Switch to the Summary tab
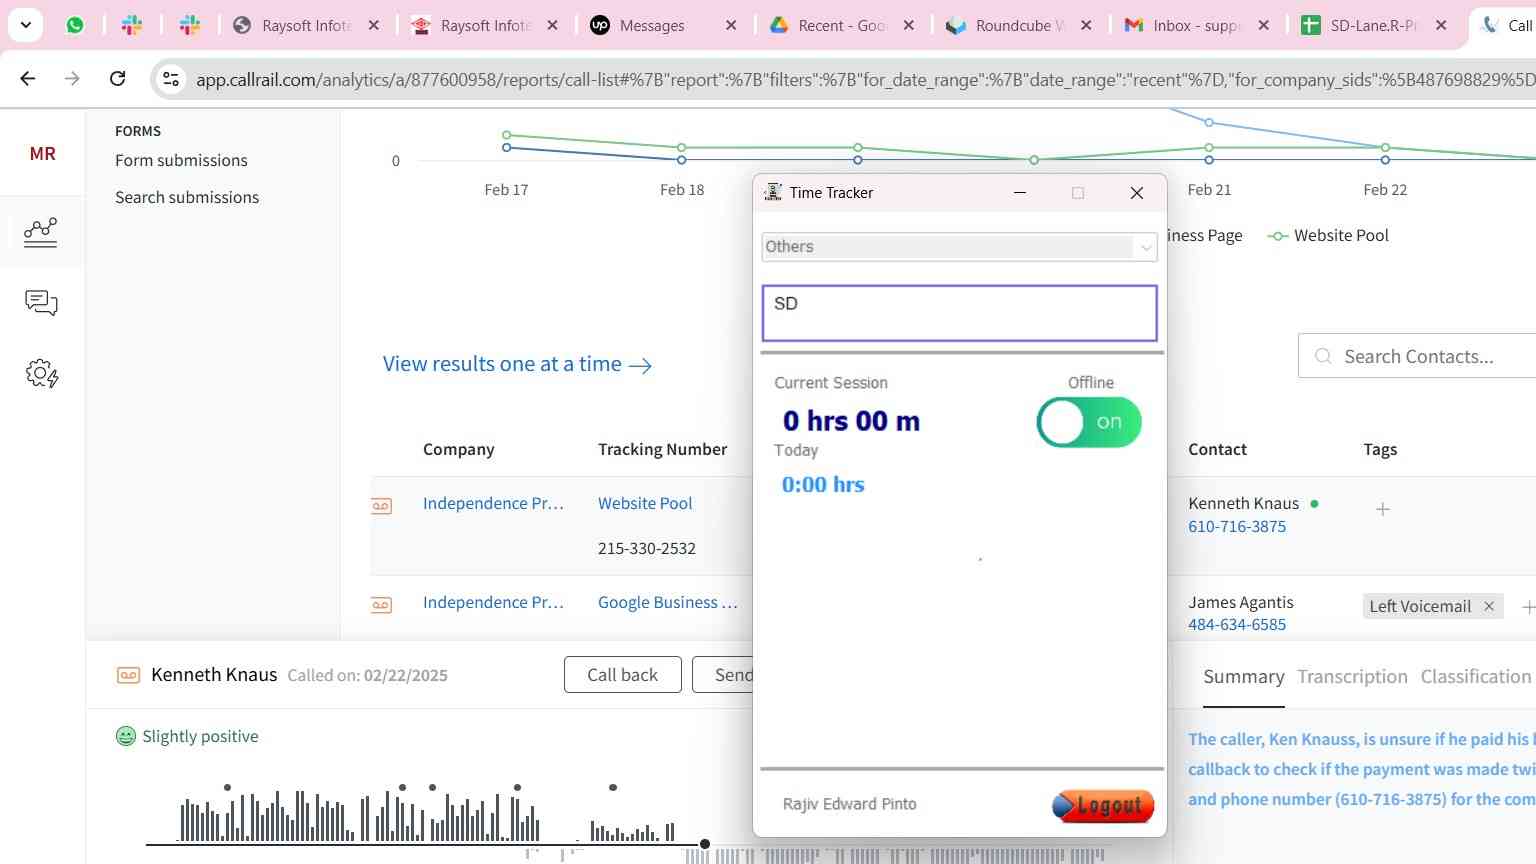This screenshot has width=1536, height=864. point(1243,677)
